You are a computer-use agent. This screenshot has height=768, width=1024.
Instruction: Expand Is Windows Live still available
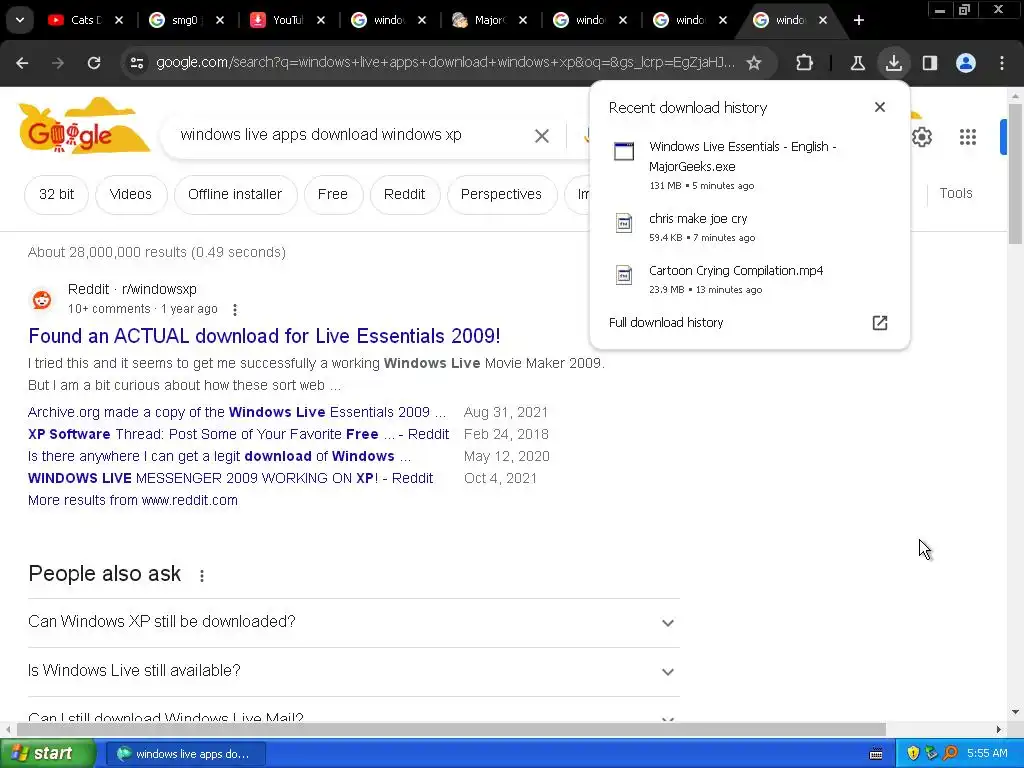pyautogui.click(x=353, y=671)
